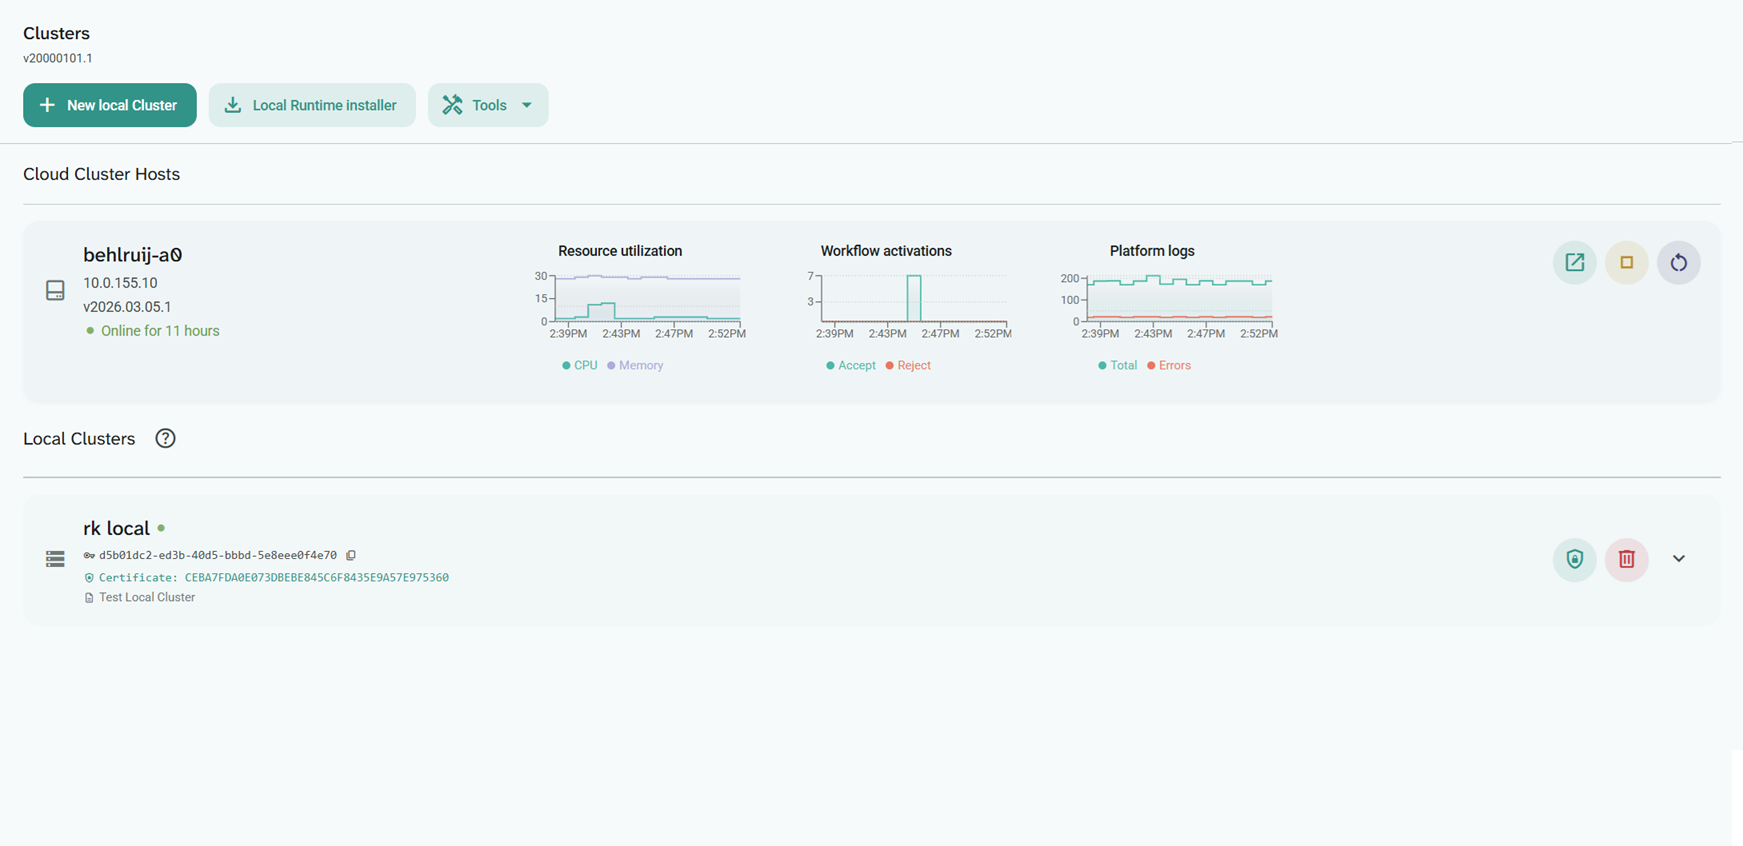Open behlruij-a0 cluster in new window
The image size is (1743, 846).
pos(1574,263)
